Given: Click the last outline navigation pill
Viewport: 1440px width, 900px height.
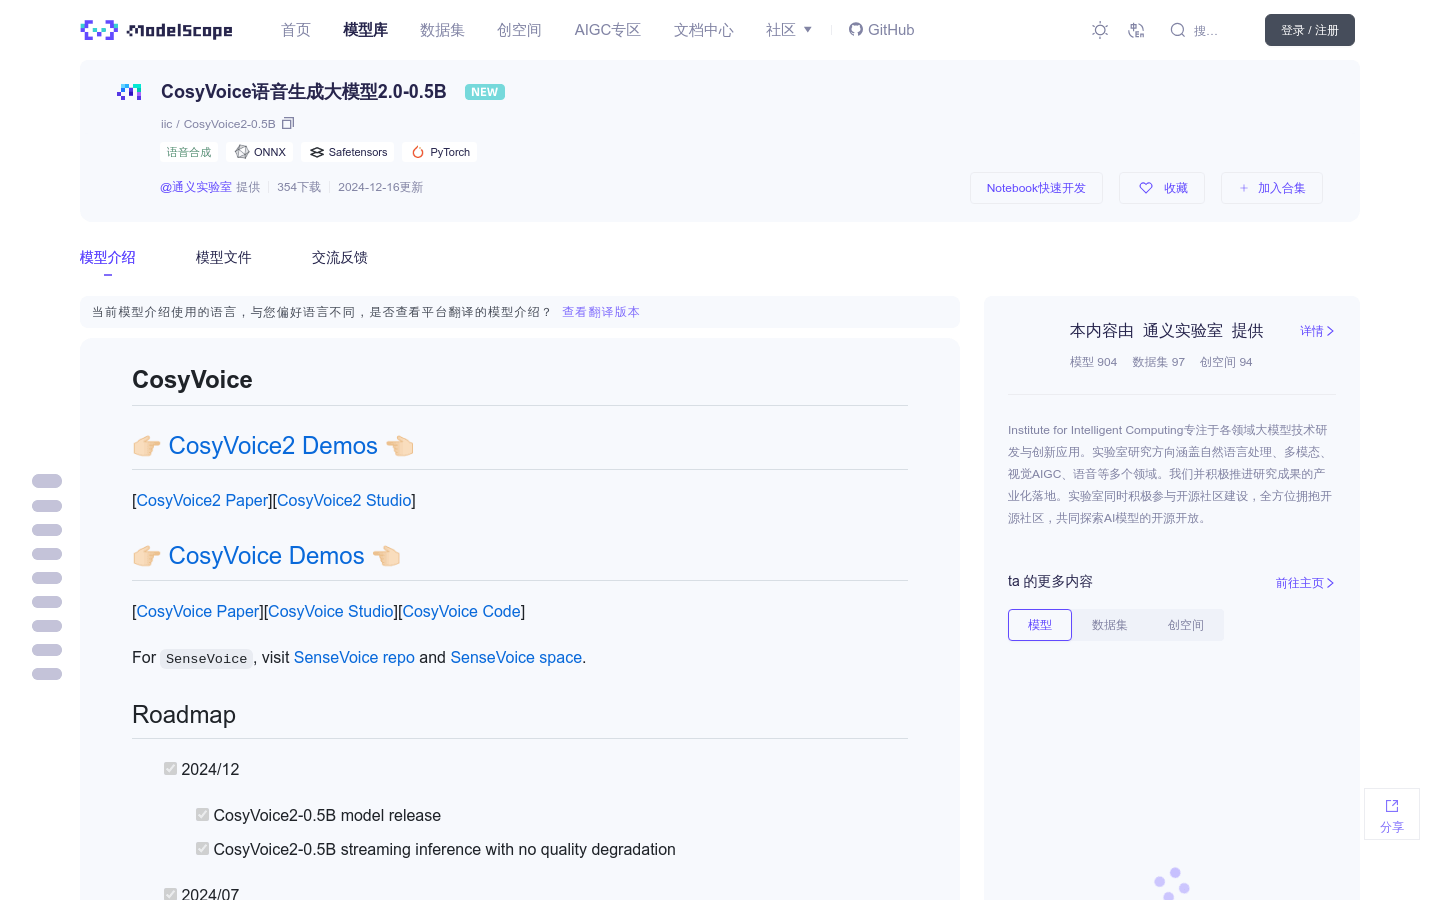Looking at the screenshot, I should point(47,674).
